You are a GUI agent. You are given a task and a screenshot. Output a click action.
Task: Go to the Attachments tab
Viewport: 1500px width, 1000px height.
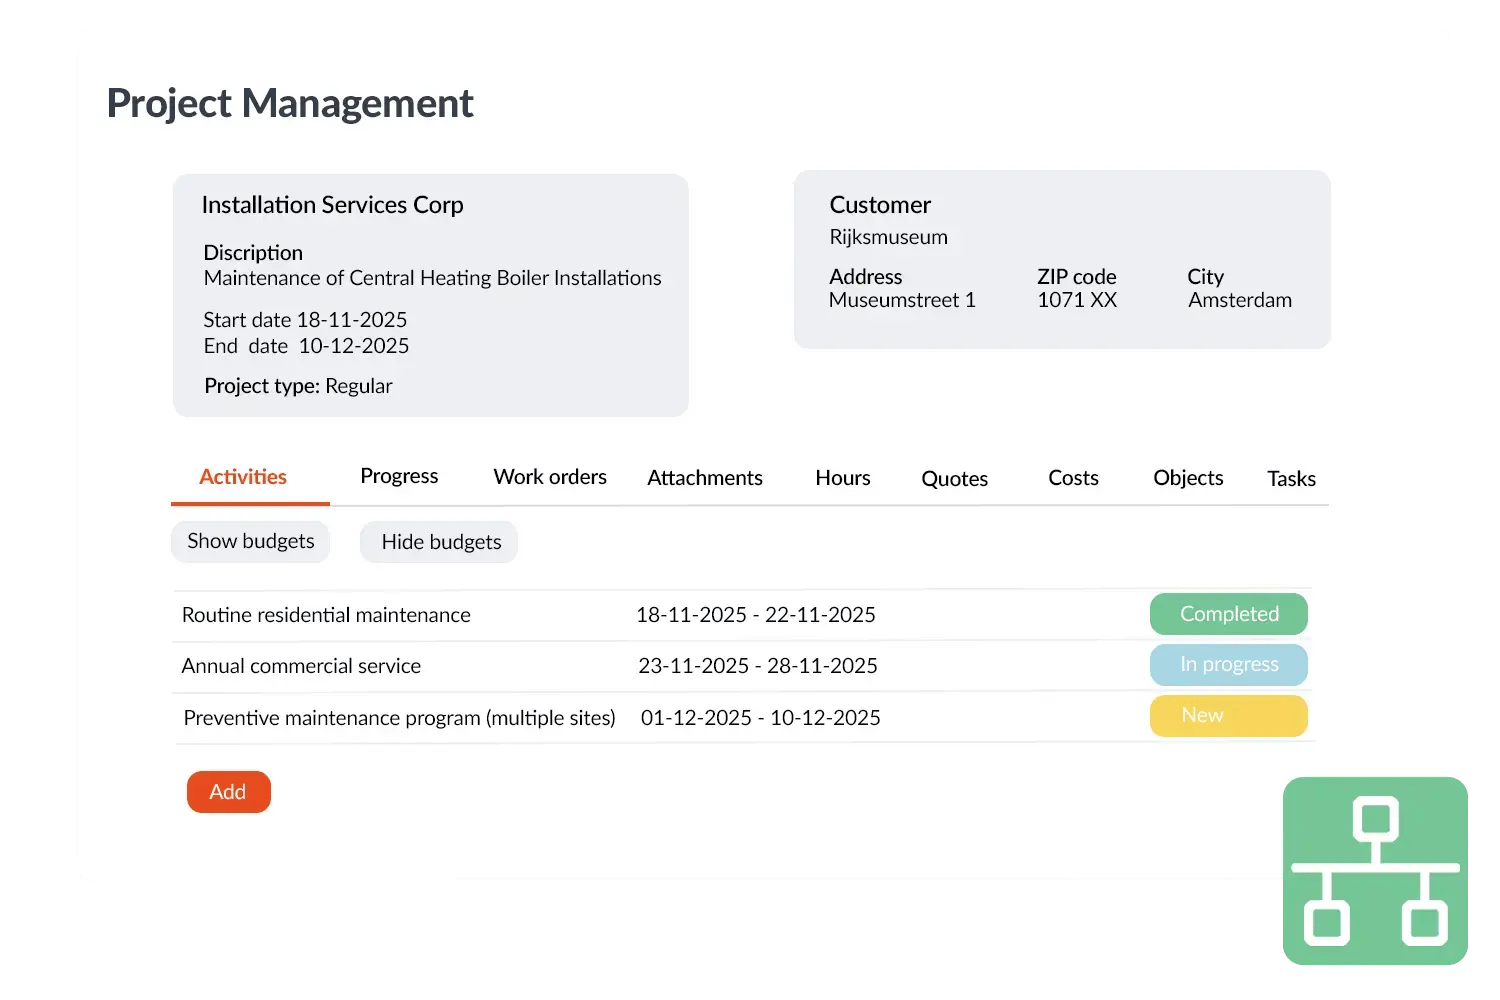(x=704, y=478)
